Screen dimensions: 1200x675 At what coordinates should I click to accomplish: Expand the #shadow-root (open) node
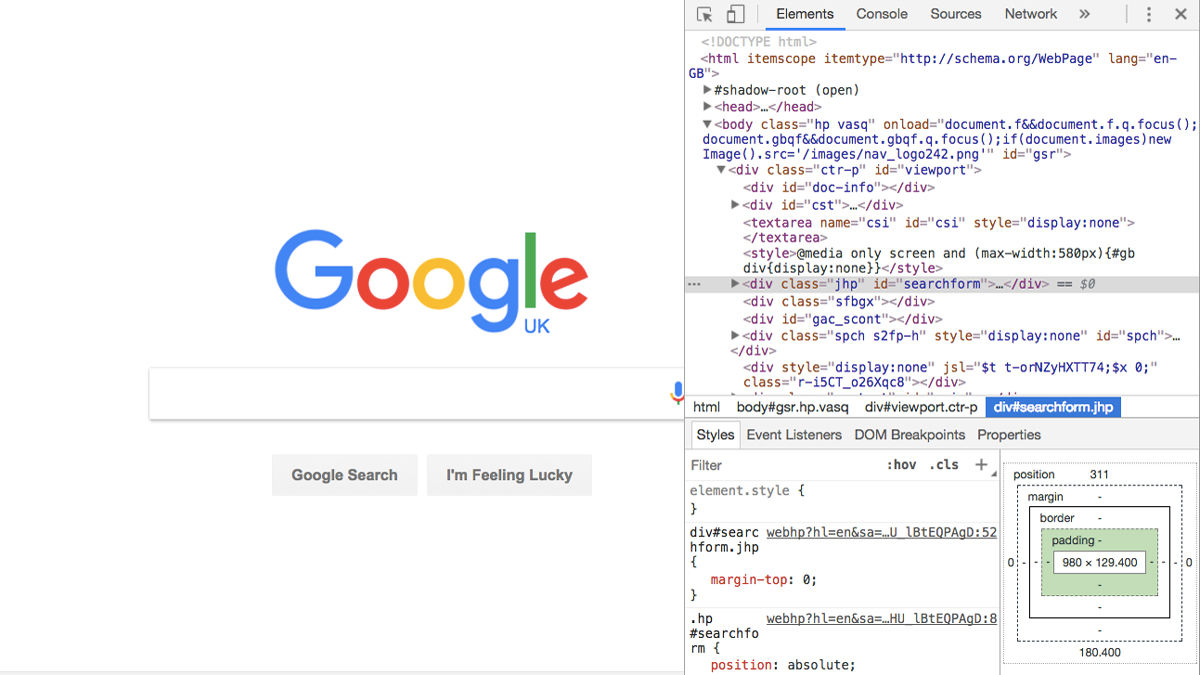click(x=708, y=90)
